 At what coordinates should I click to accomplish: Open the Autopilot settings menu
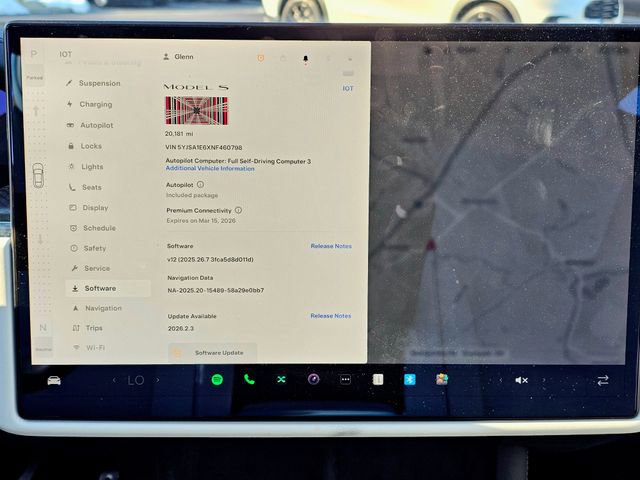[90, 125]
